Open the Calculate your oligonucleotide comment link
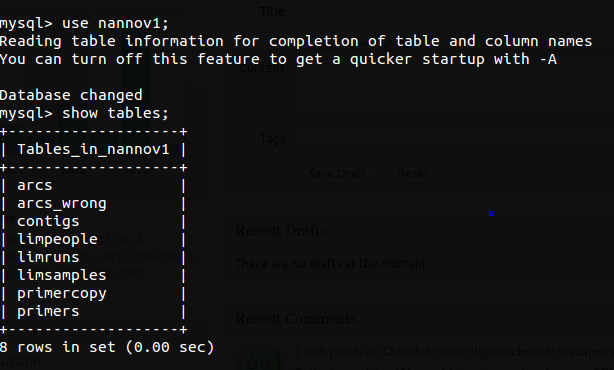 (x=498, y=352)
